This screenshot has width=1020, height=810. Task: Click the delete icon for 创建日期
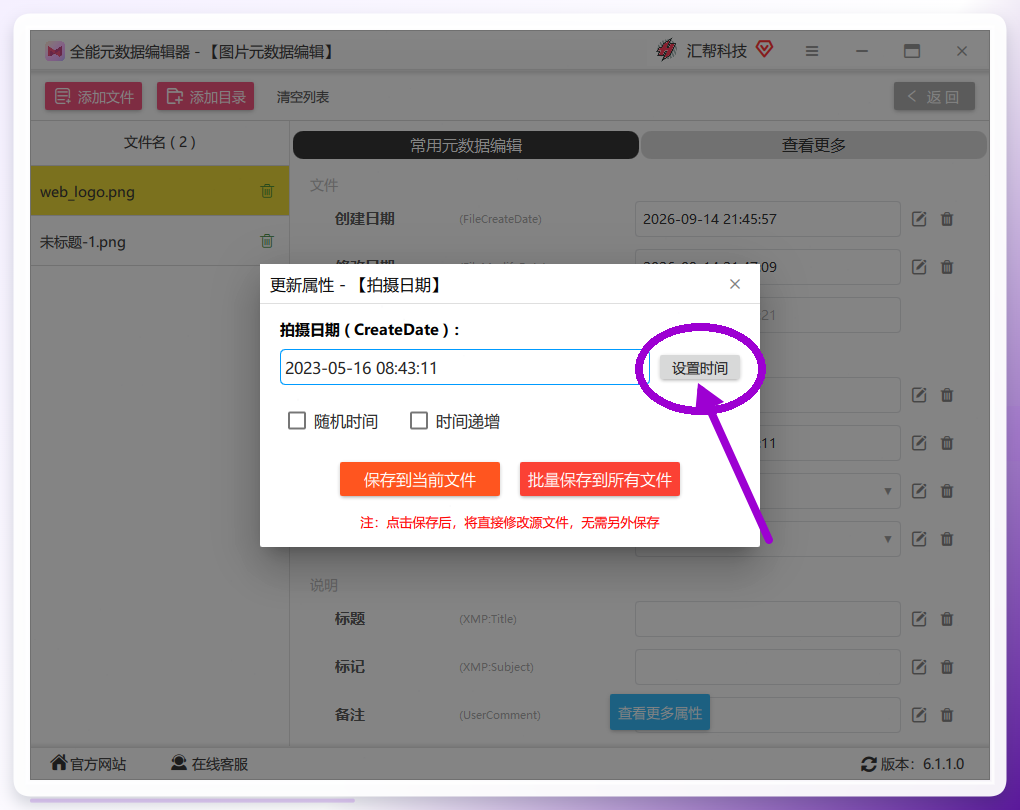[x=947, y=219]
